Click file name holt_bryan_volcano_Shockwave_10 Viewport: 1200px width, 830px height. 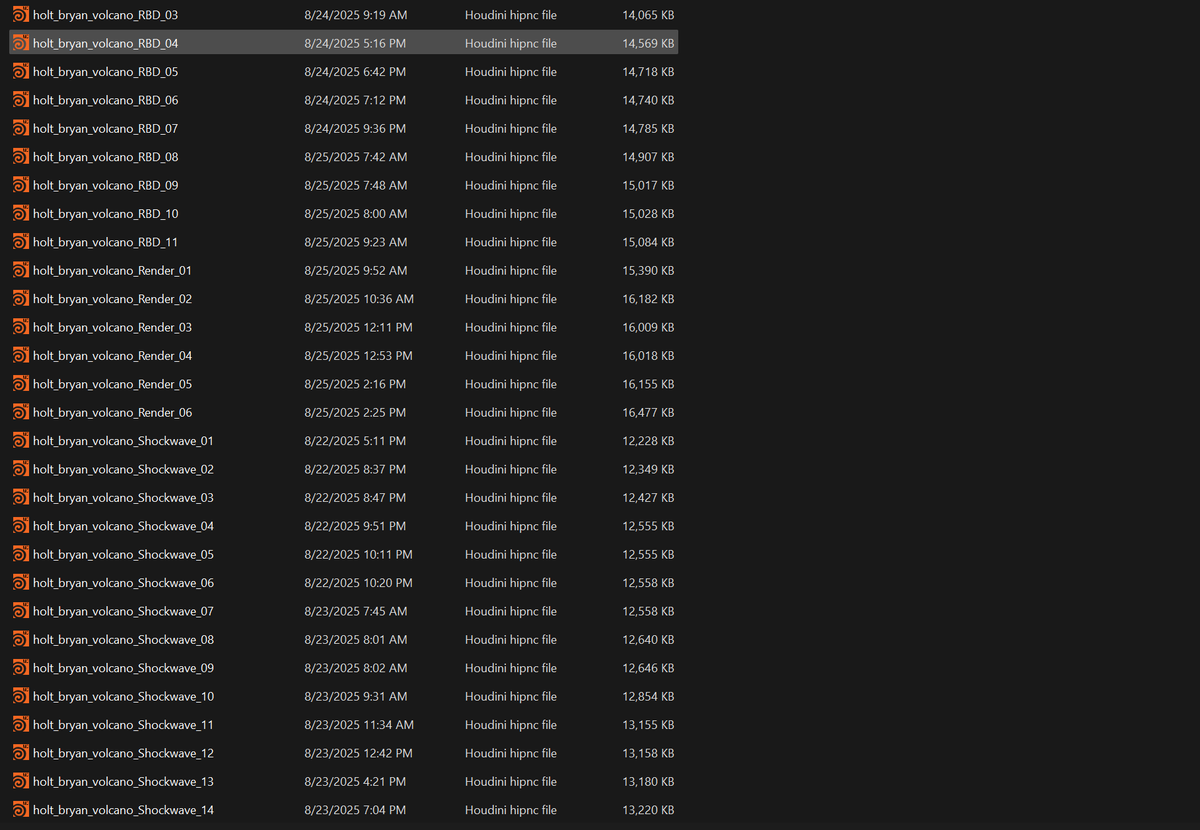tap(123, 696)
